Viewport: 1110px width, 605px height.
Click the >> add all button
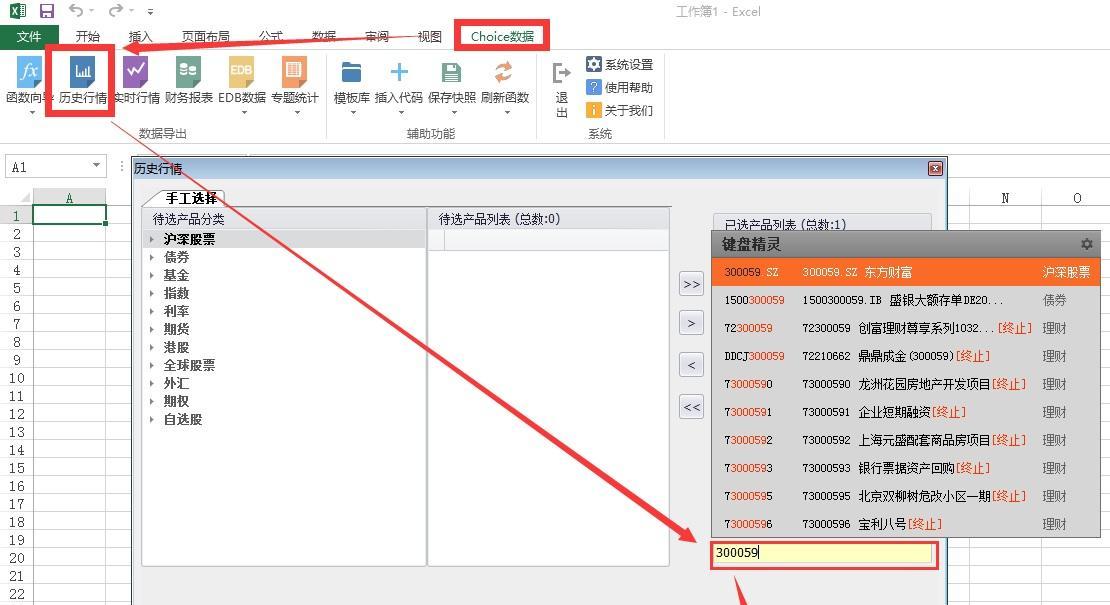pos(691,284)
